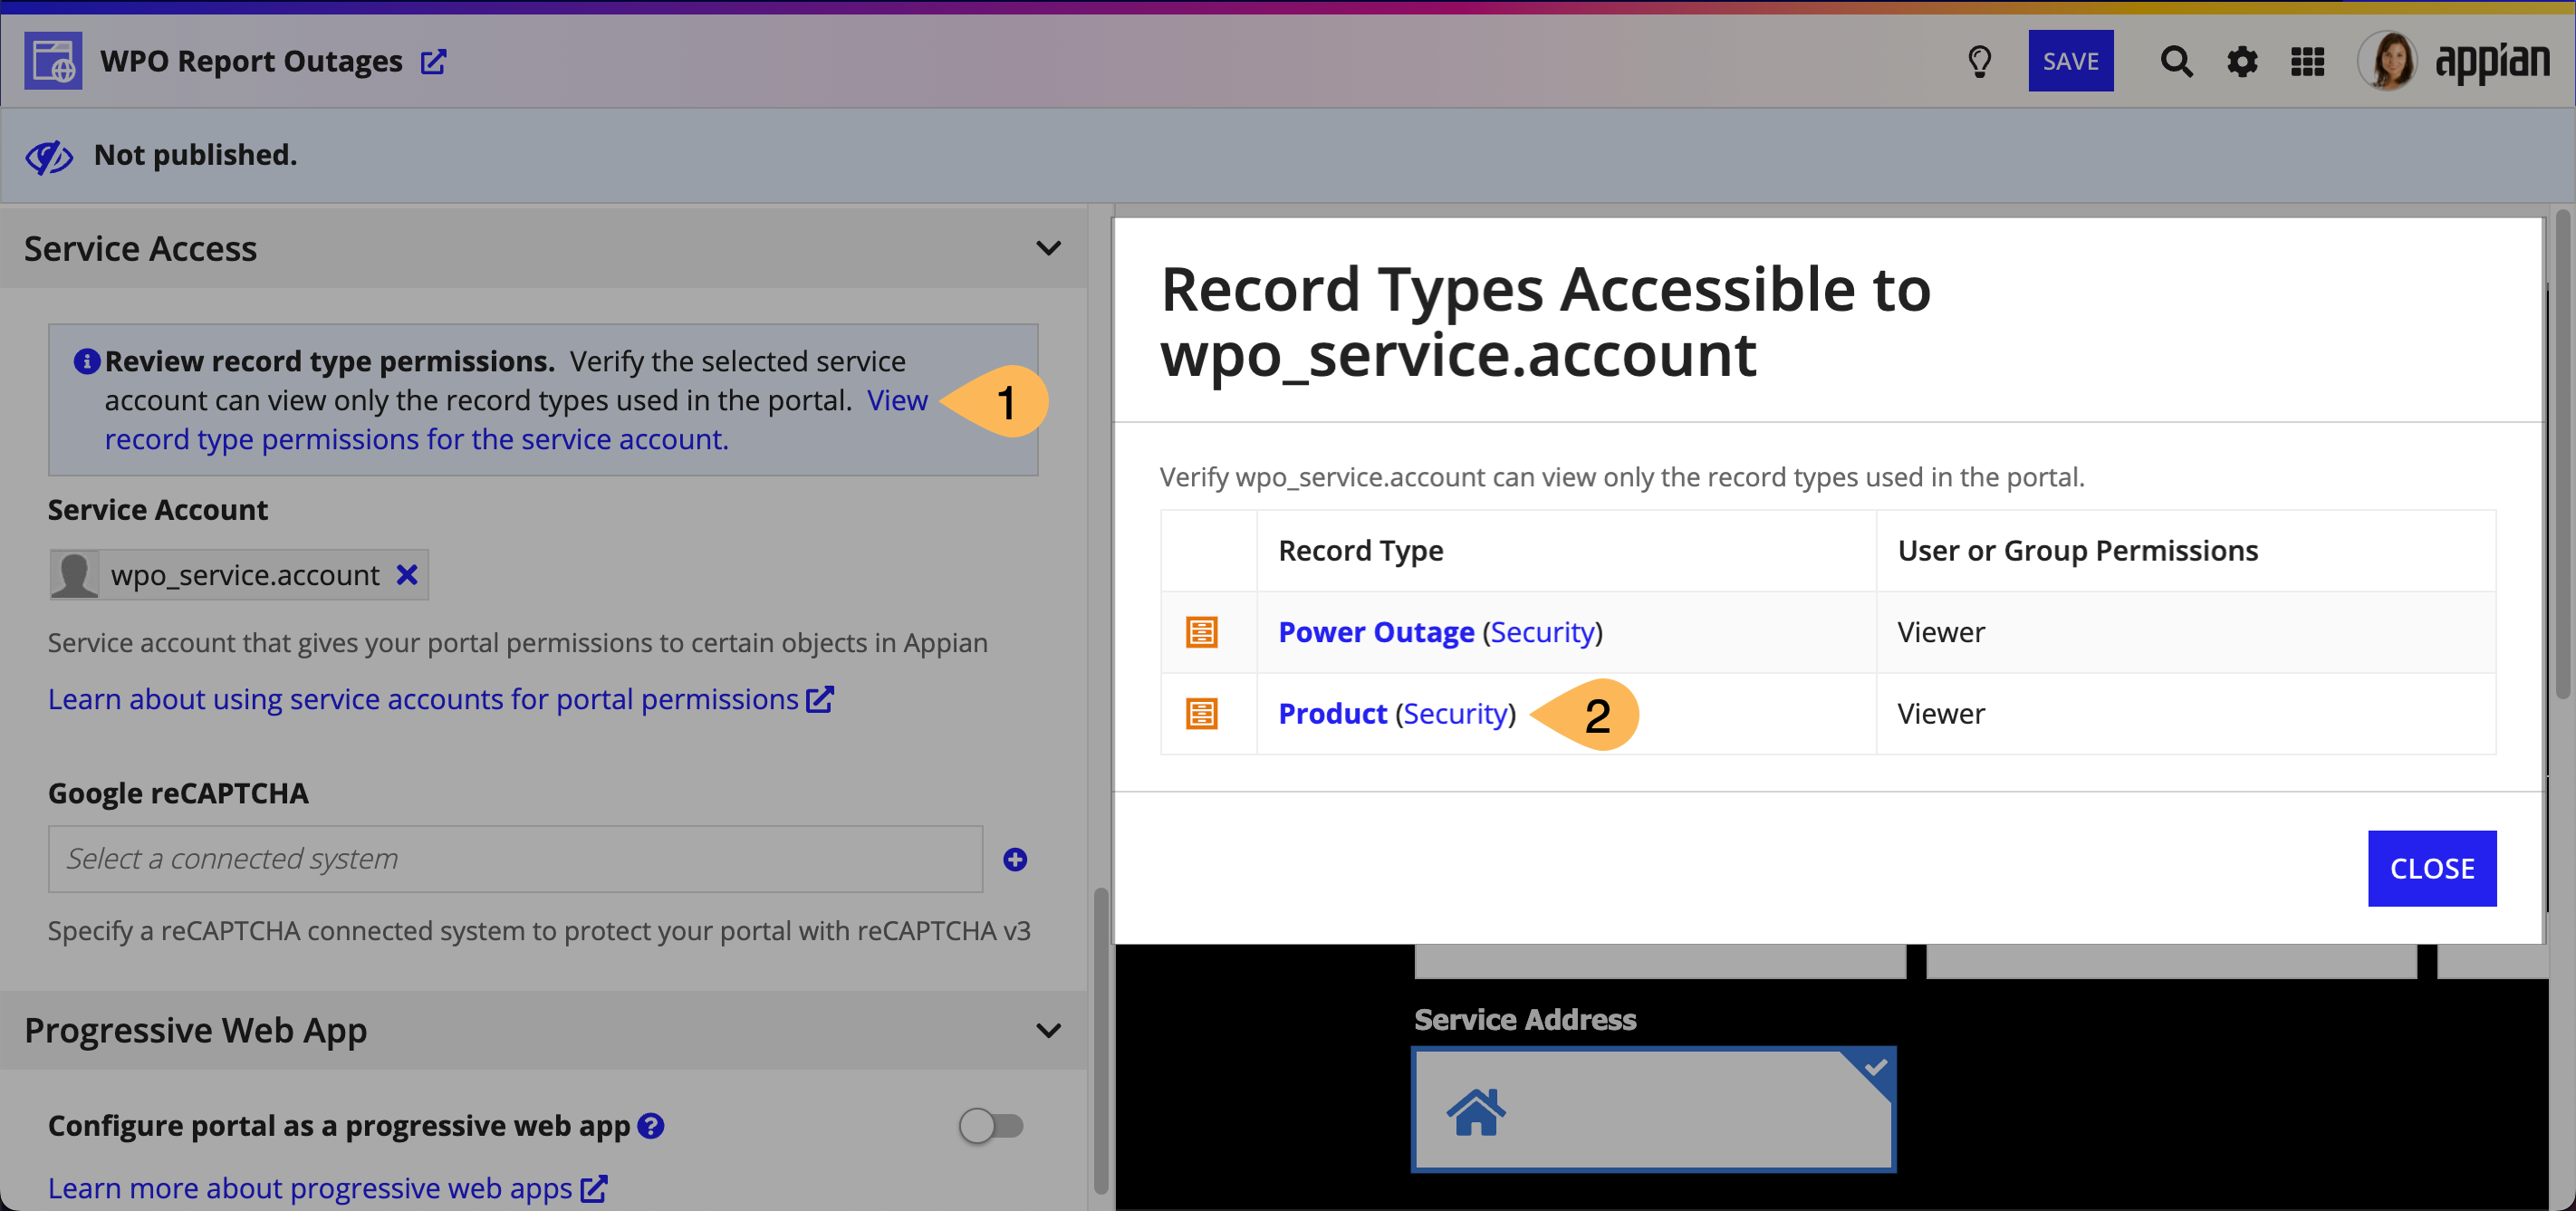Collapse the Progressive Web App section

coord(1048,1030)
